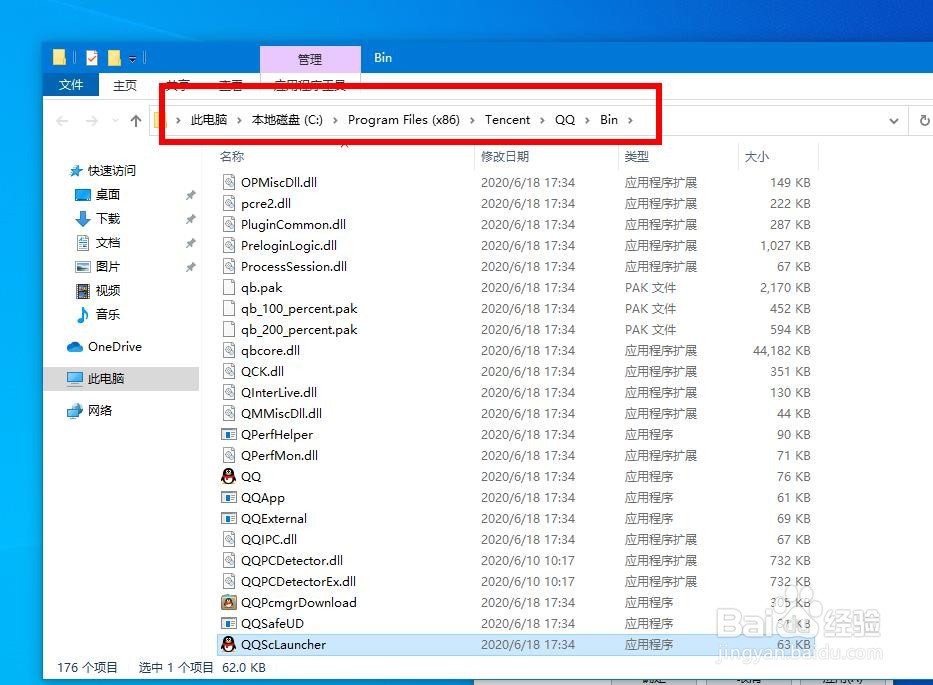Select the OPMiscDll.dll file icon
This screenshot has width=933, height=685.
(x=228, y=182)
